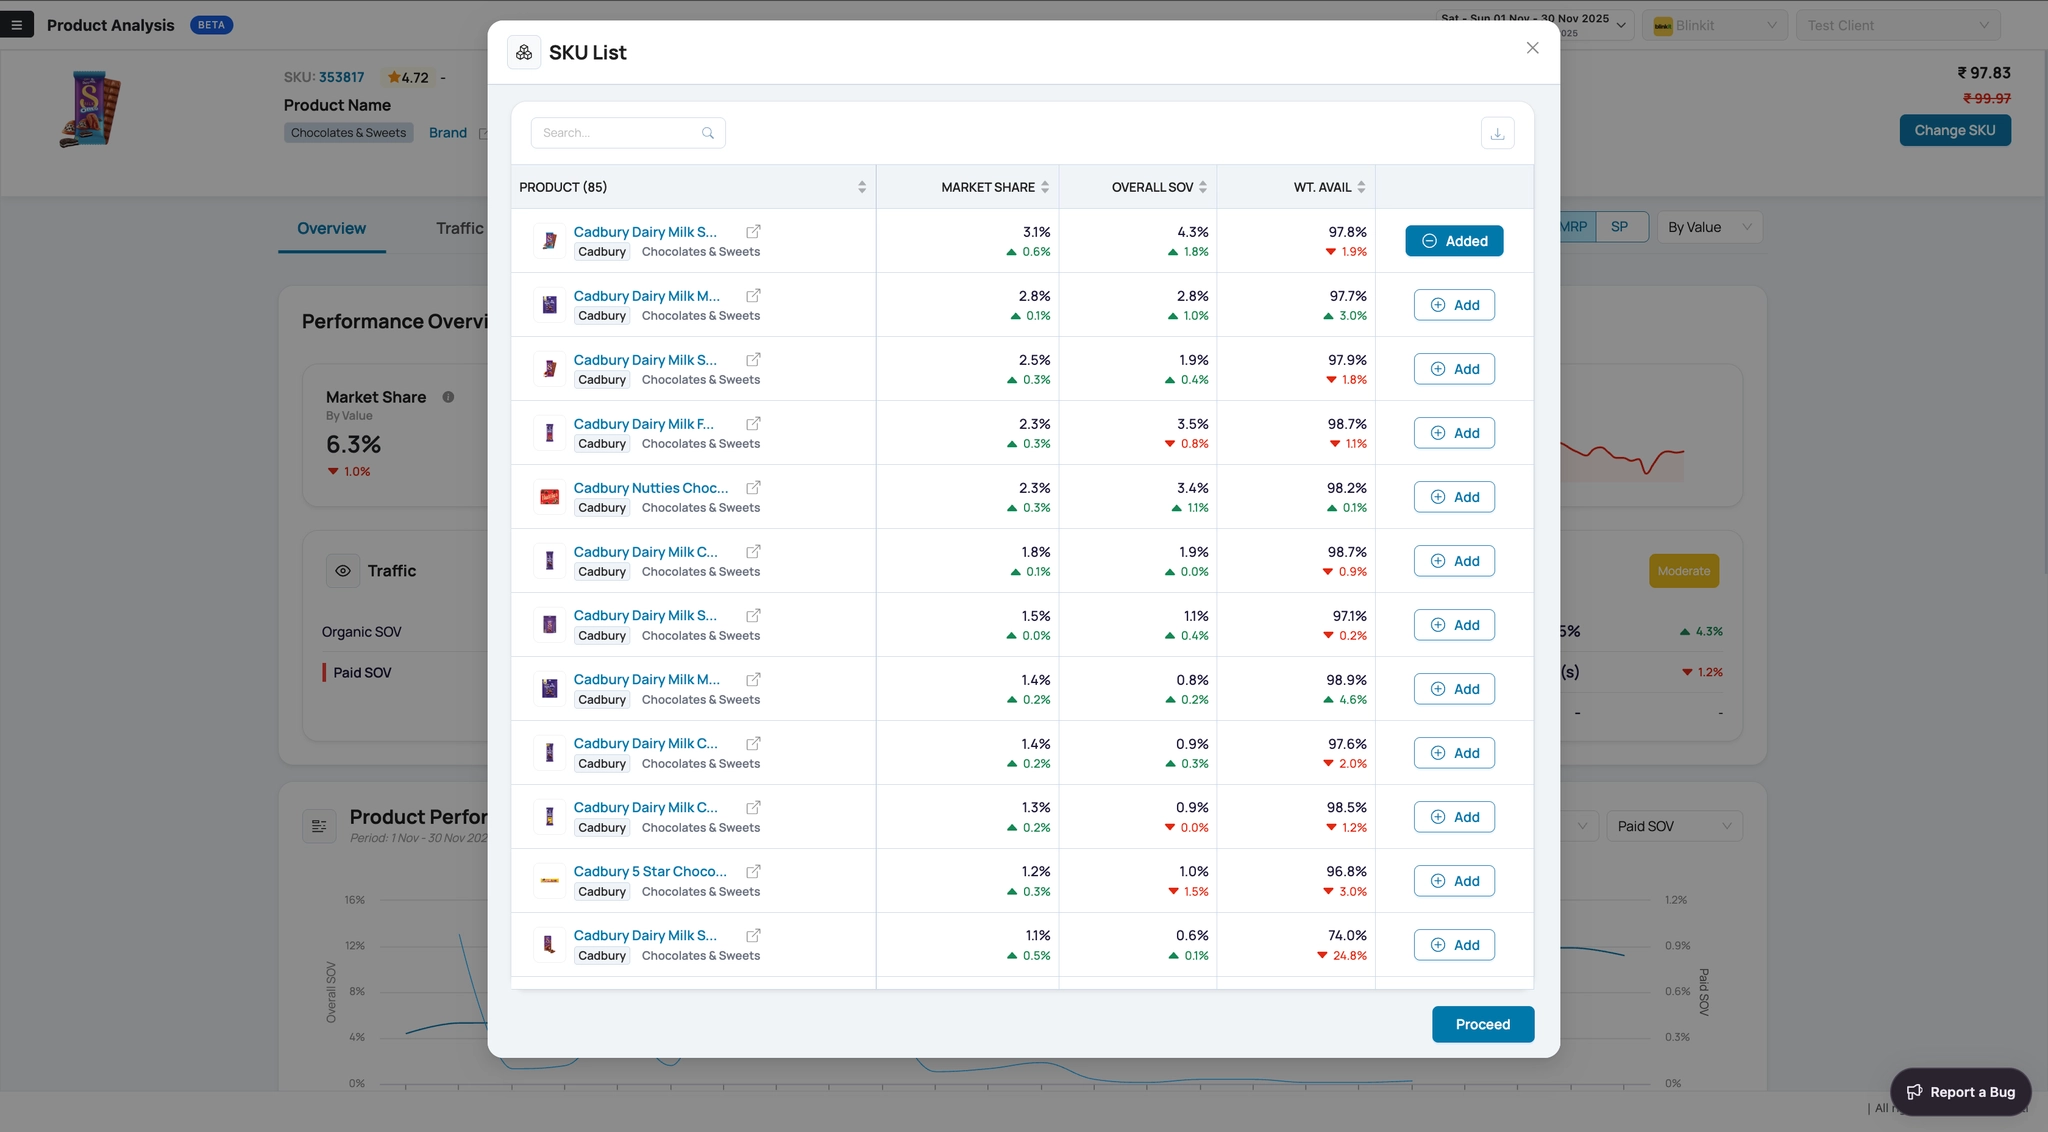Open the Test Client dropdown
Viewport: 2048px width, 1132px height.
coord(1897,25)
